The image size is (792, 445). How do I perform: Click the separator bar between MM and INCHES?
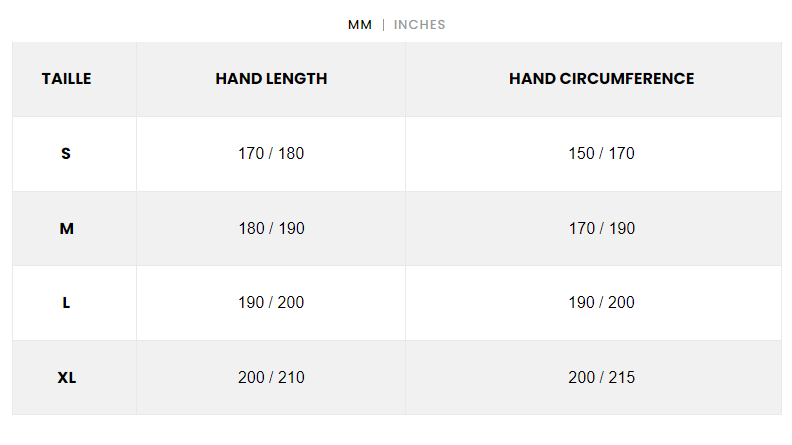click(384, 25)
